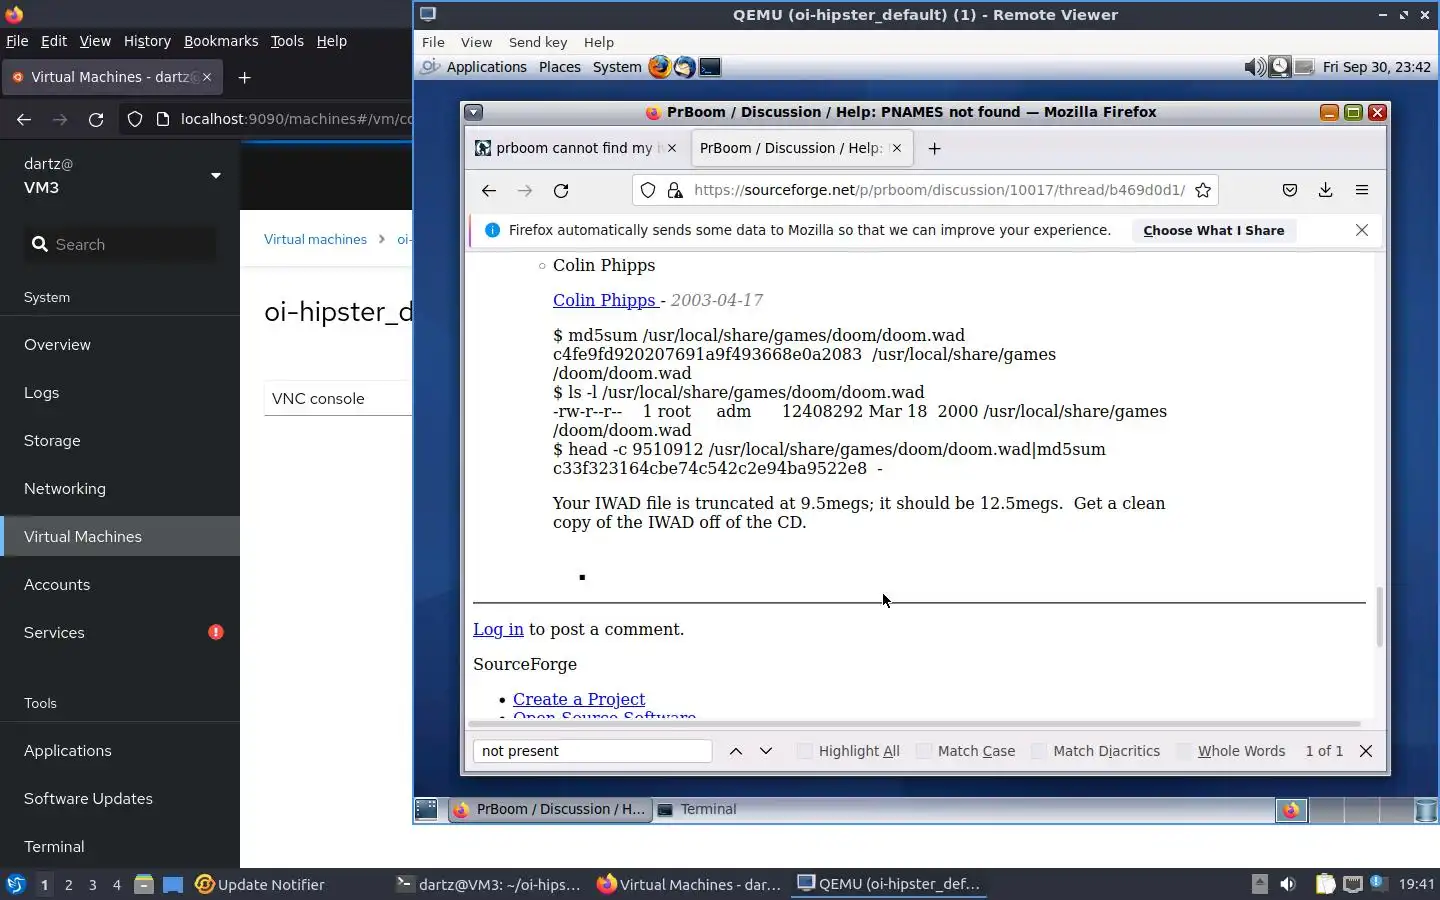The height and width of the screenshot is (900, 1440).
Task: Open the host Firefox History menu
Action: (x=147, y=41)
